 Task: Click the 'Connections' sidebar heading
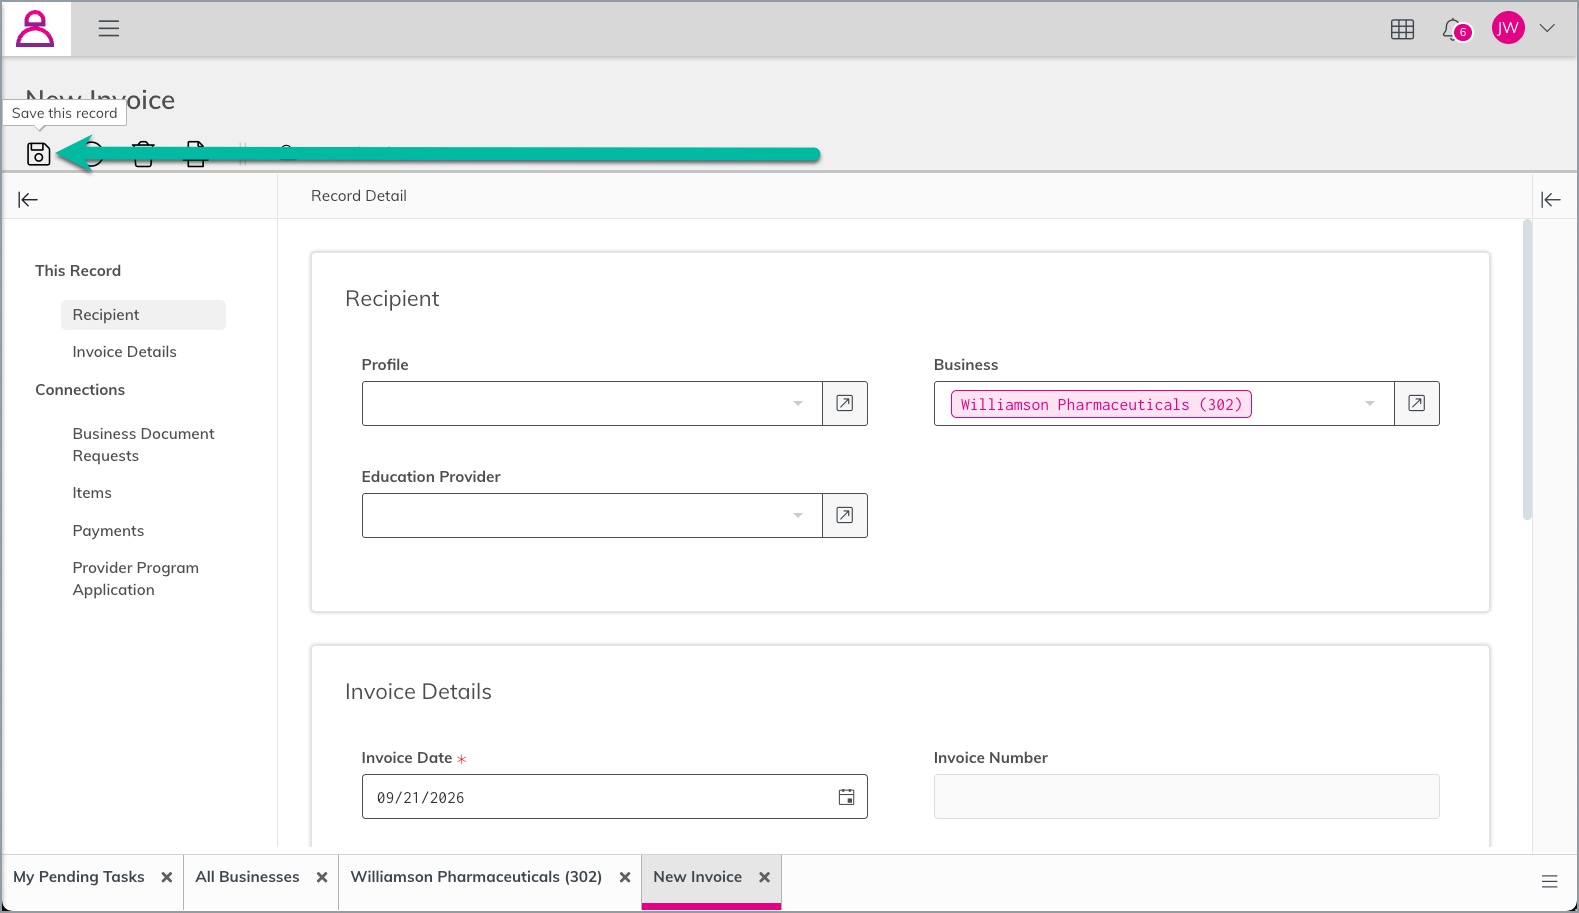pyautogui.click(x=80, y=390)
